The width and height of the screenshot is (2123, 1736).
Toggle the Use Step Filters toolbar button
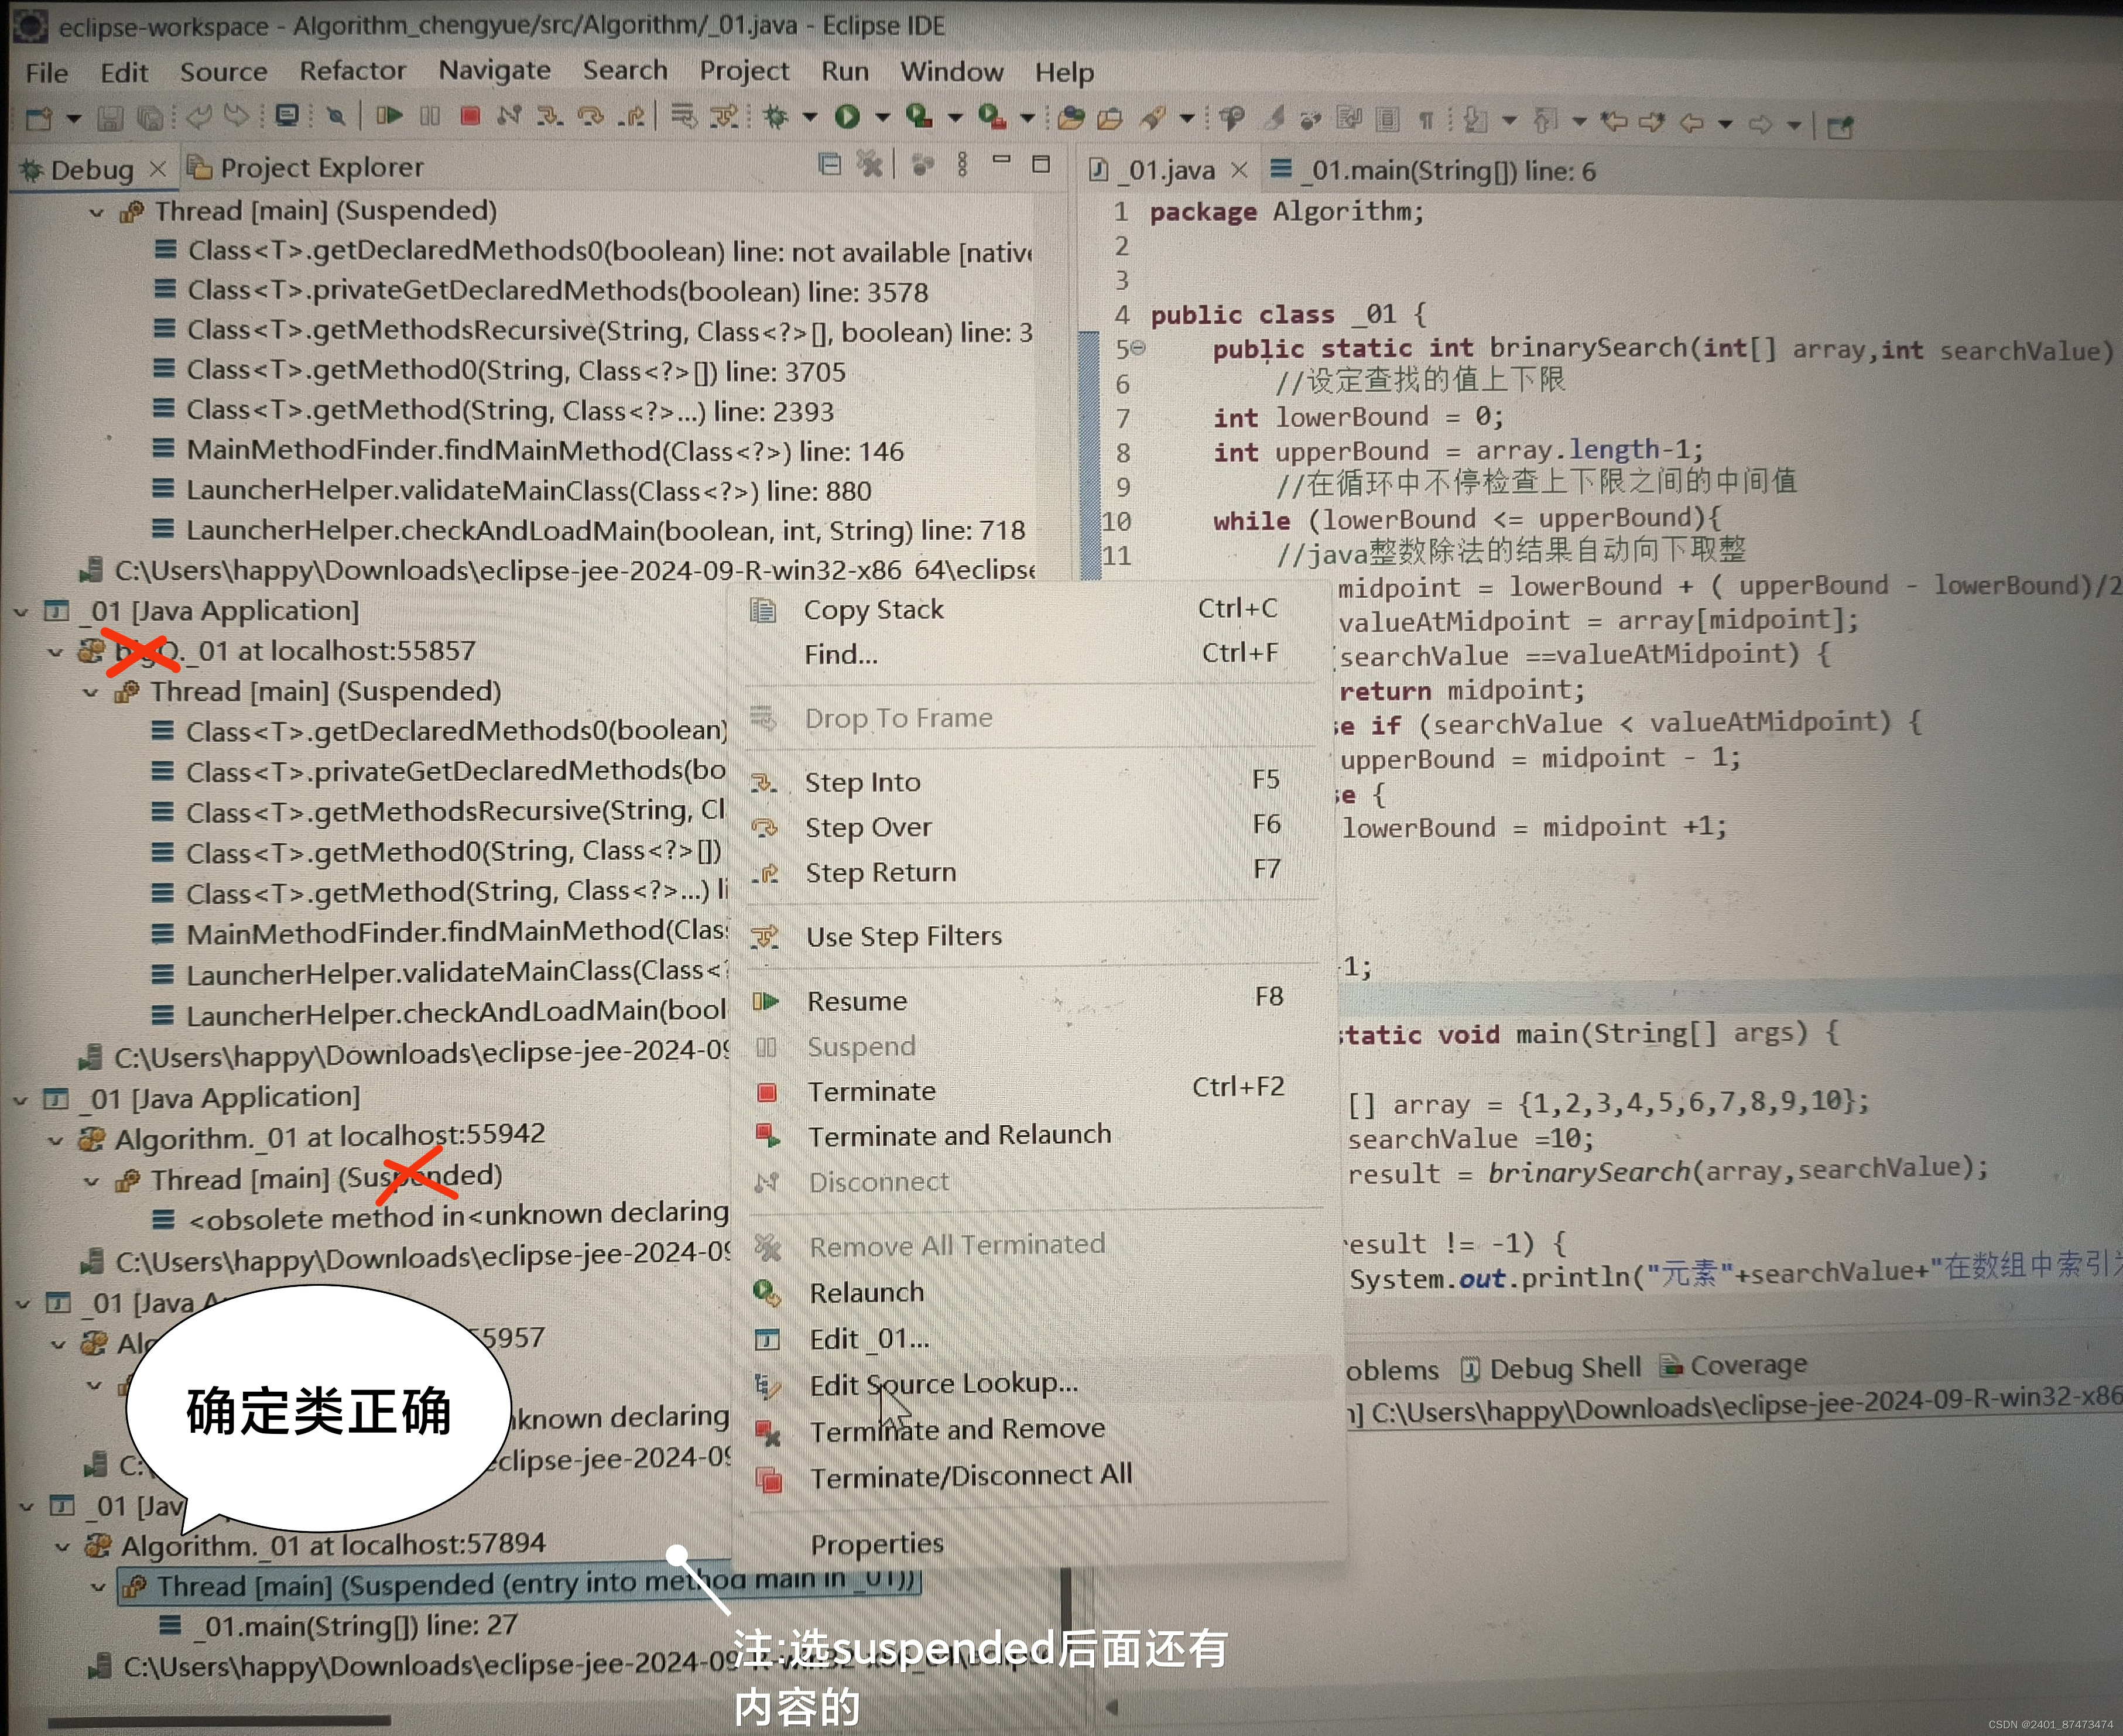point(724,117)
